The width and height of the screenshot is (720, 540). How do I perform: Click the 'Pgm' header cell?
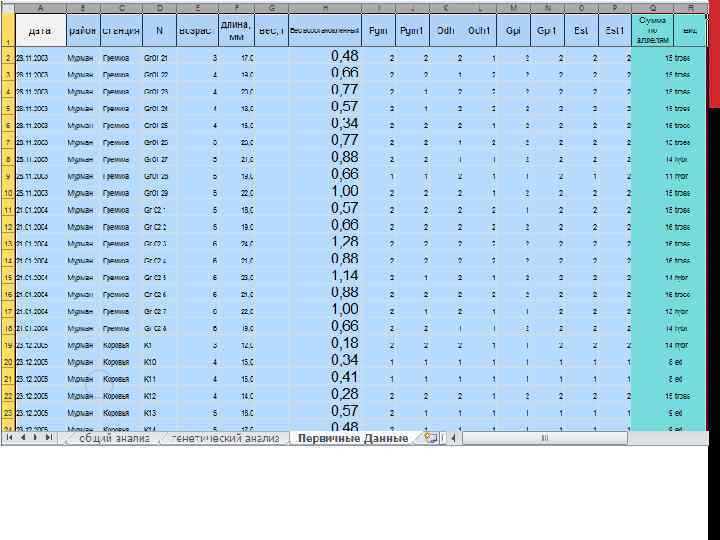coord(378,30)
